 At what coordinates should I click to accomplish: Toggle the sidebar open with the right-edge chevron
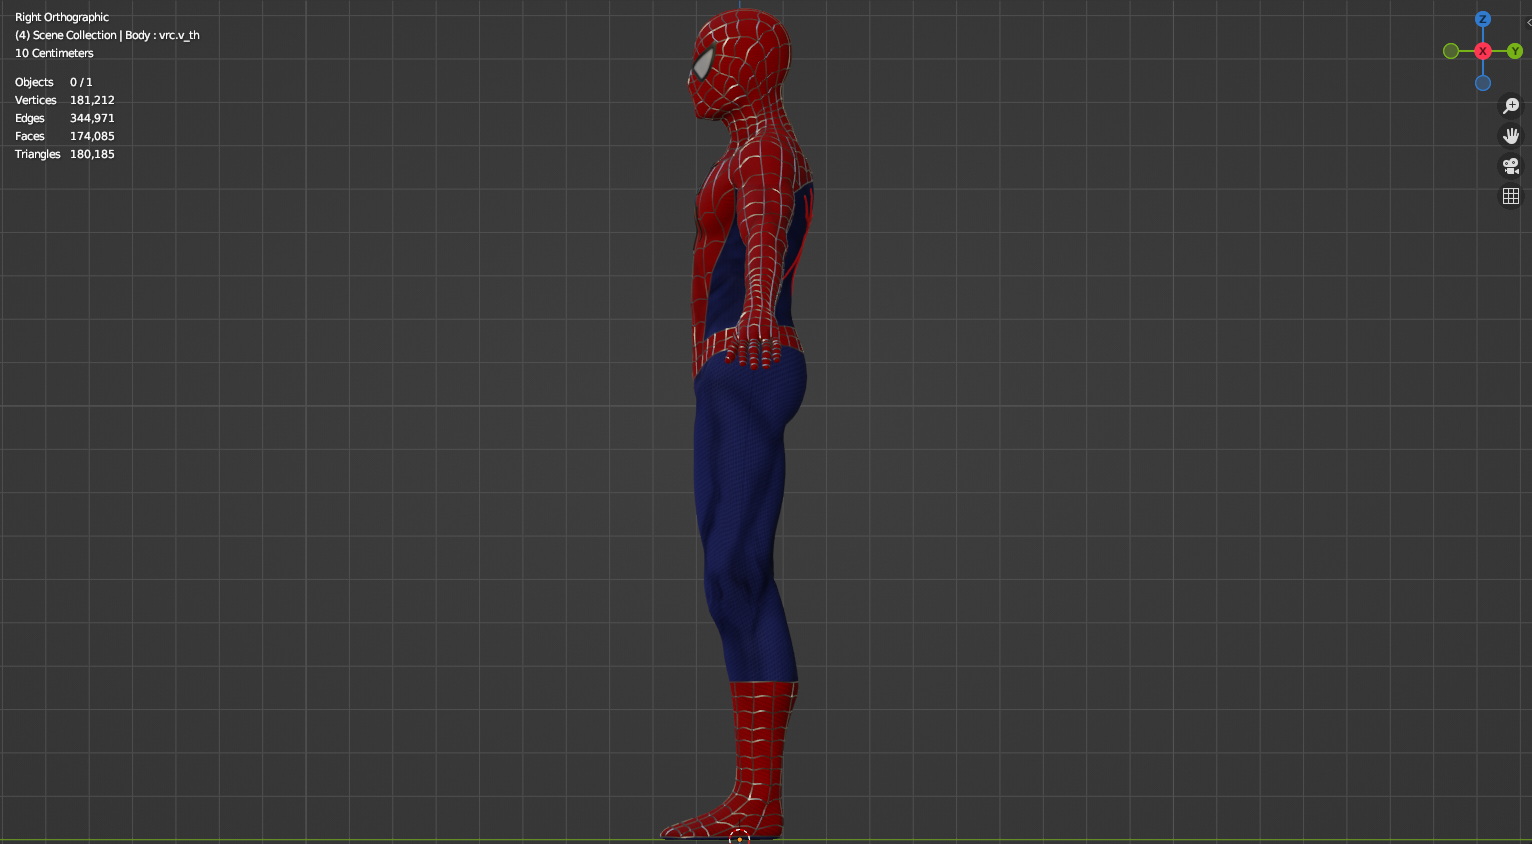(1529, 22)
